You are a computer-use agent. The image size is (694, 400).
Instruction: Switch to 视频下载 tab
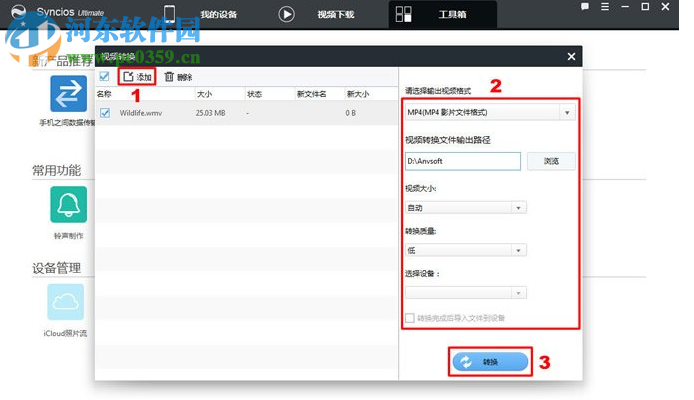click(317, 14)
